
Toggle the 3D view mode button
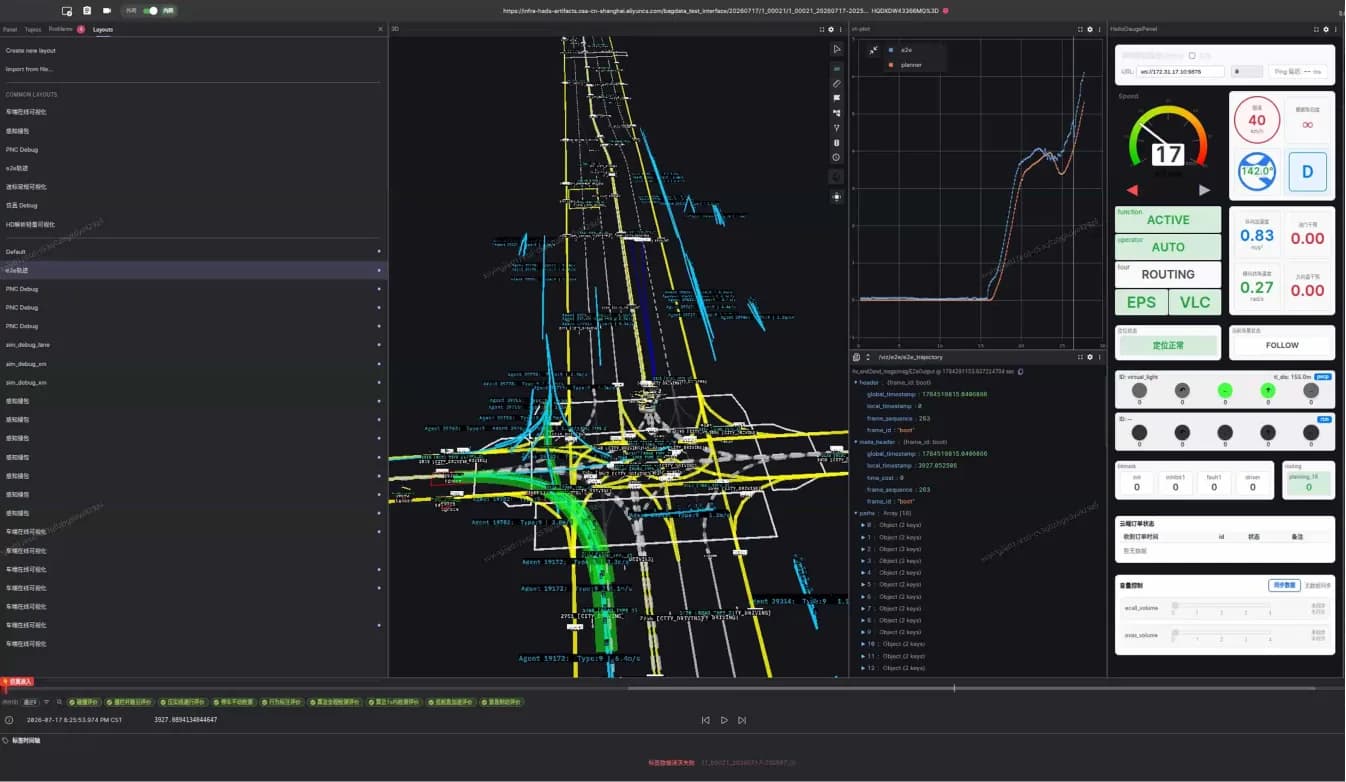pyautogui.click(x=837, y=69)
